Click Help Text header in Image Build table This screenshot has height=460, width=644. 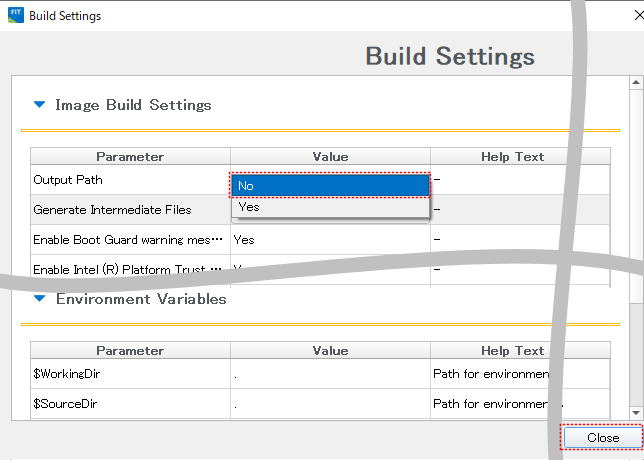pyautogui.click(x=514, y=156)
